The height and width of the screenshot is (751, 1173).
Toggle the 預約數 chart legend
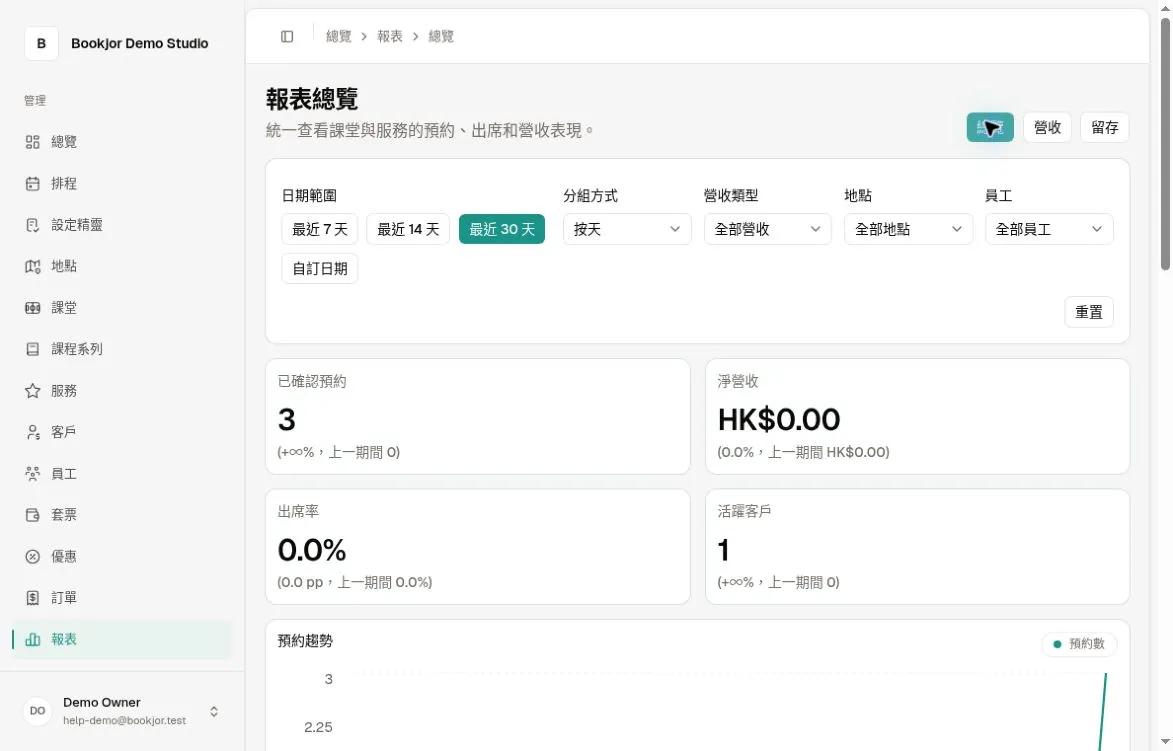click(x=1079, y=644)
